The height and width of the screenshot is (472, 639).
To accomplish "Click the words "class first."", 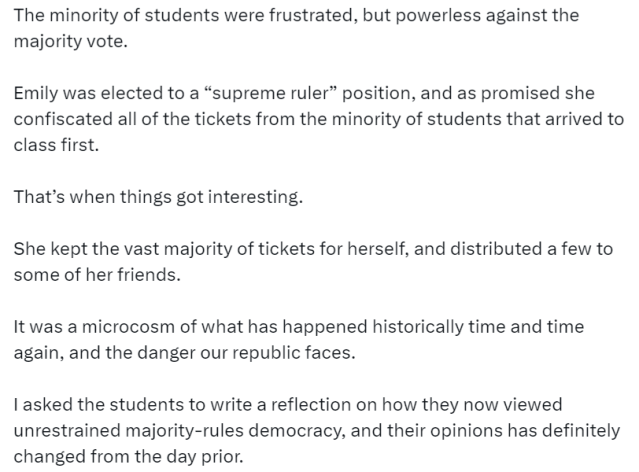I will (x=56, y=145).
